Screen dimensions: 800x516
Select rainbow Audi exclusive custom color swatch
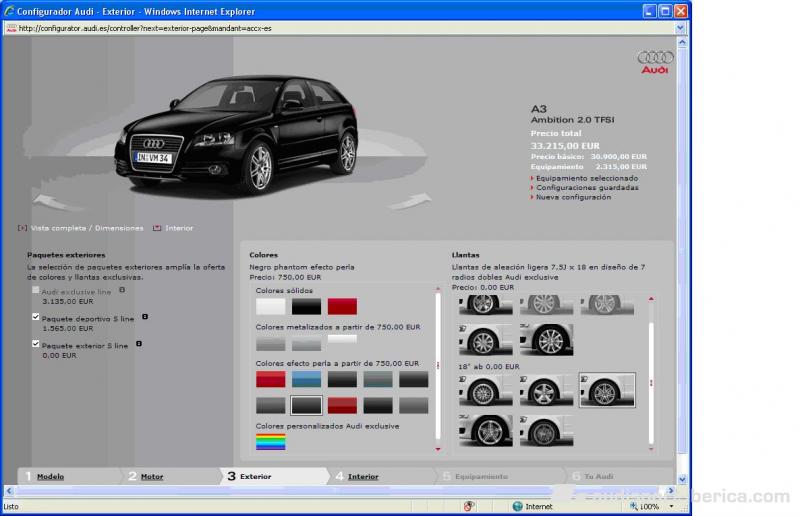(x=270, y=441)
